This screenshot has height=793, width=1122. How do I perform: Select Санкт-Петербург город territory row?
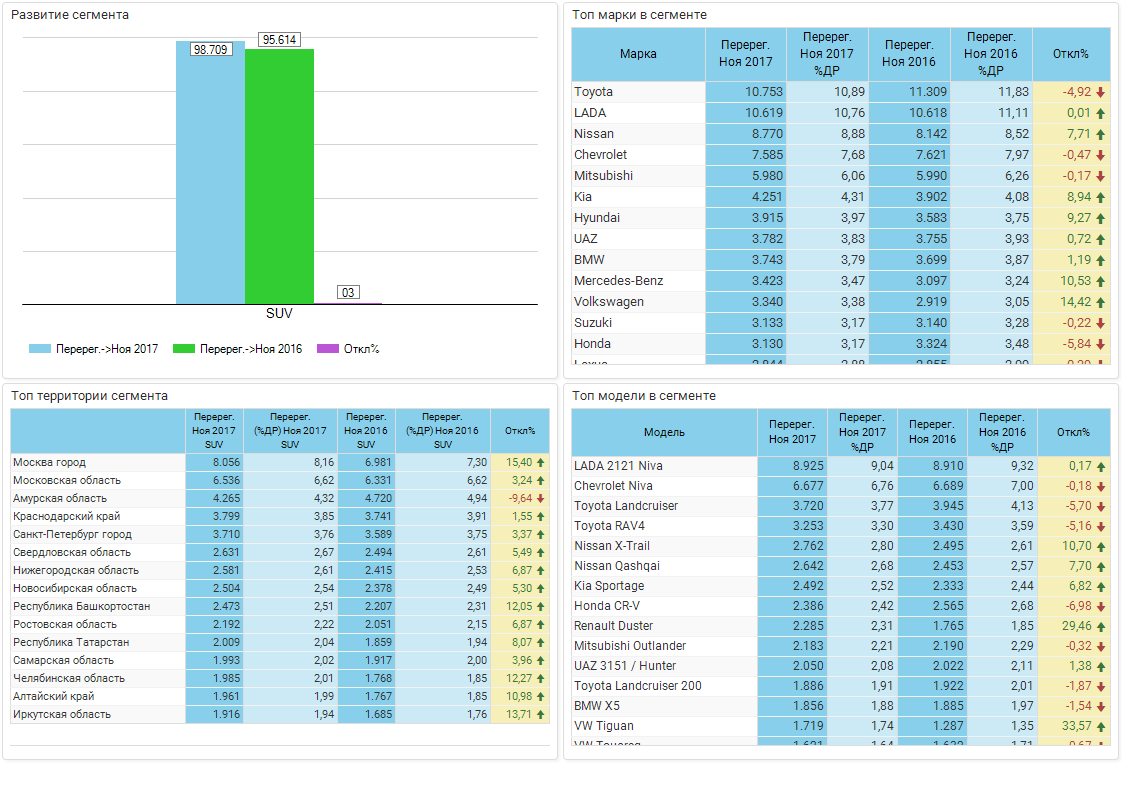point(280,534)
